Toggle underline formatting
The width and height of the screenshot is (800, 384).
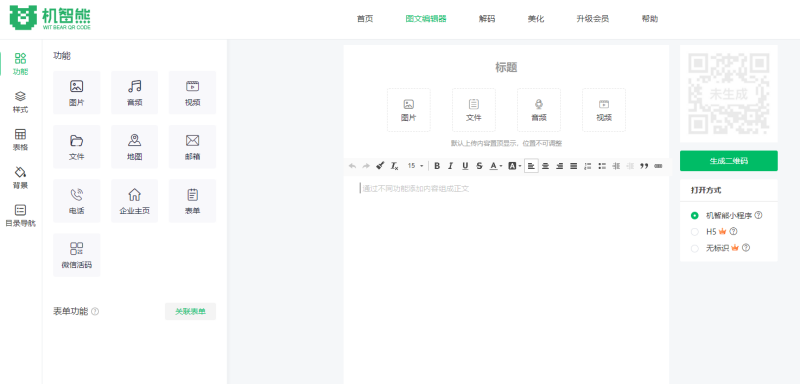pos(465,166)
